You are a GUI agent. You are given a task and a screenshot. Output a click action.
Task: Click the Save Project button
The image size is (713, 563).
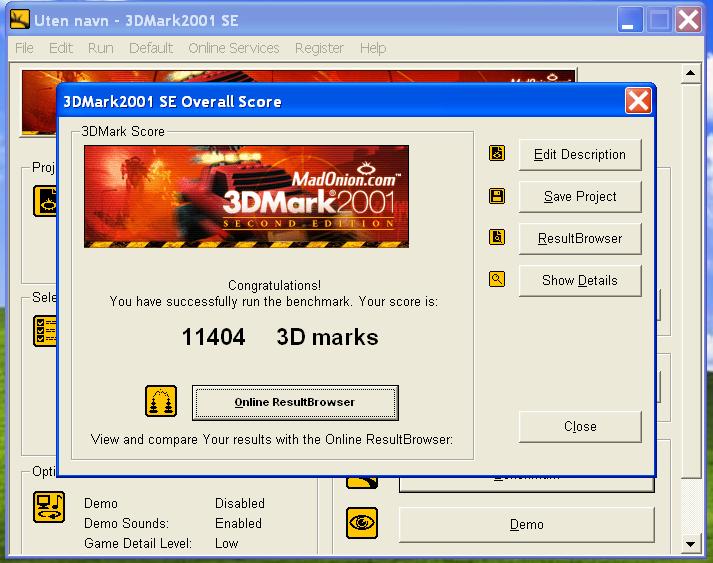(x=580, y=196)
